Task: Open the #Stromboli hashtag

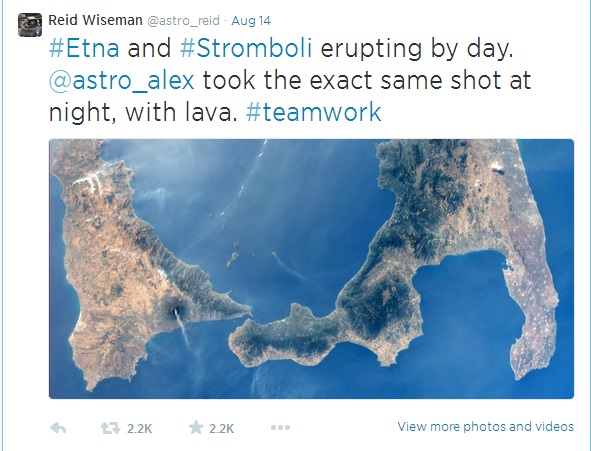Action: 246,48
